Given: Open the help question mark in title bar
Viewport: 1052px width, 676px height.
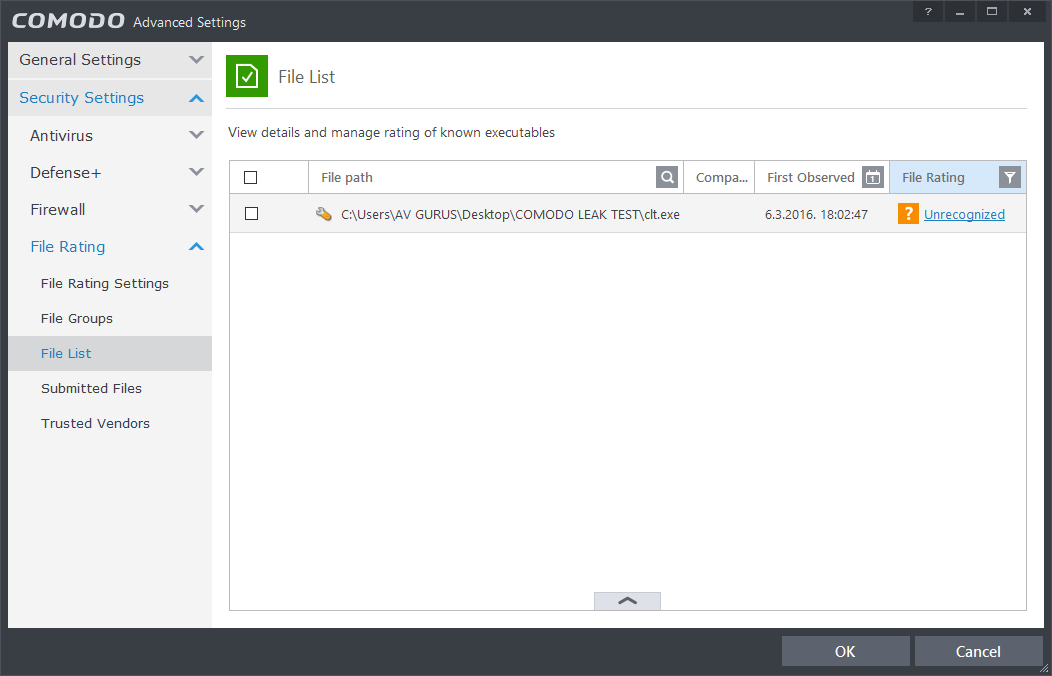Looking at the screenshot, I should (928, 11).
